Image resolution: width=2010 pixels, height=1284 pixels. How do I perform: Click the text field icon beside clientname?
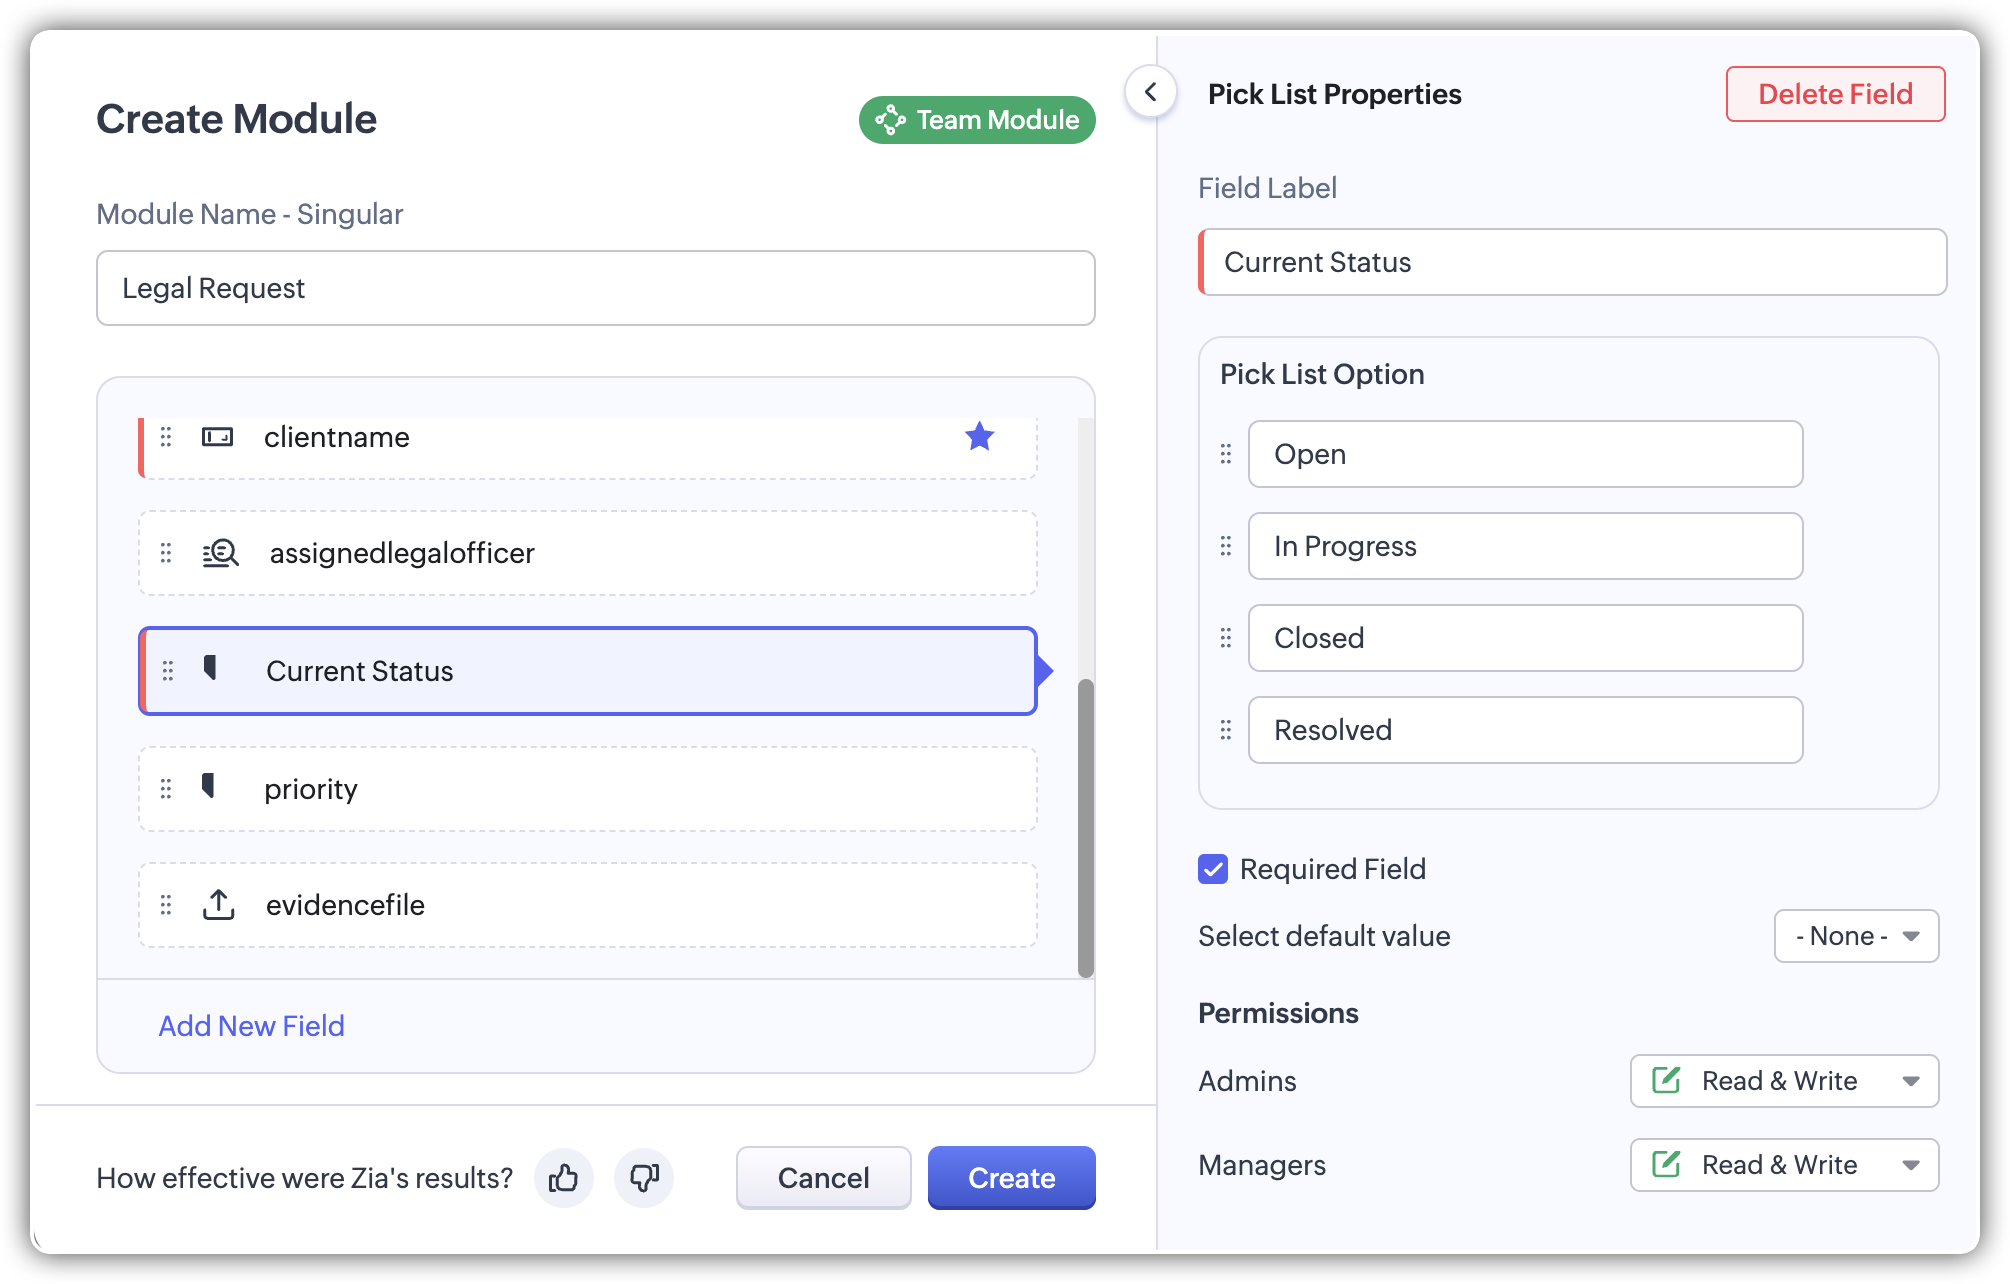click(217, 437)
